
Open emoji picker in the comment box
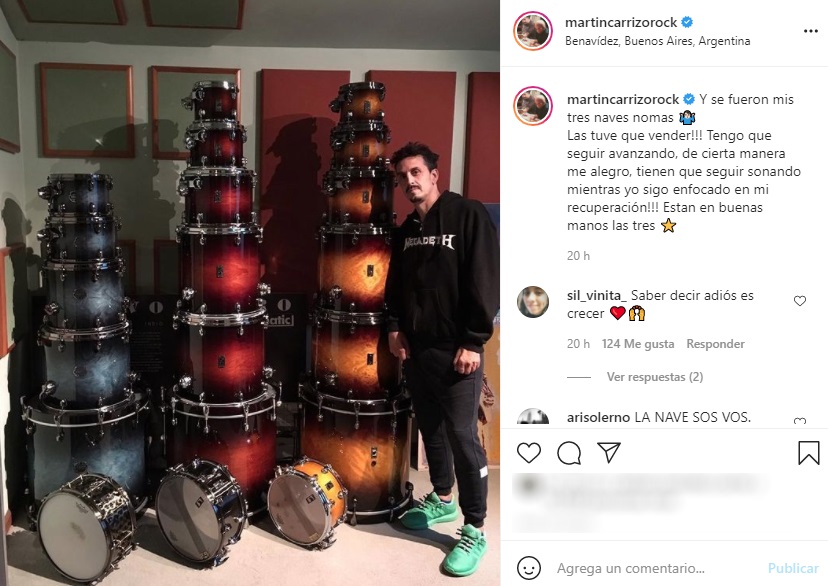[x=529, y=568]
